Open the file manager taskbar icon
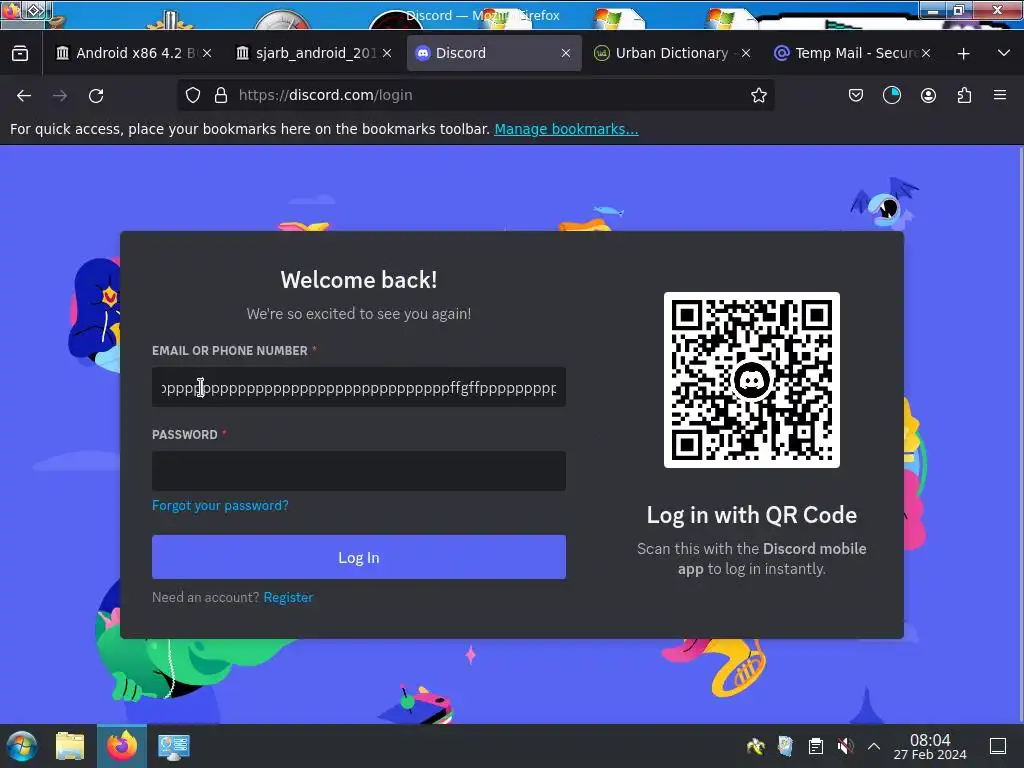The width and height of the screenshot is (1024, 768). coord(70,746)
